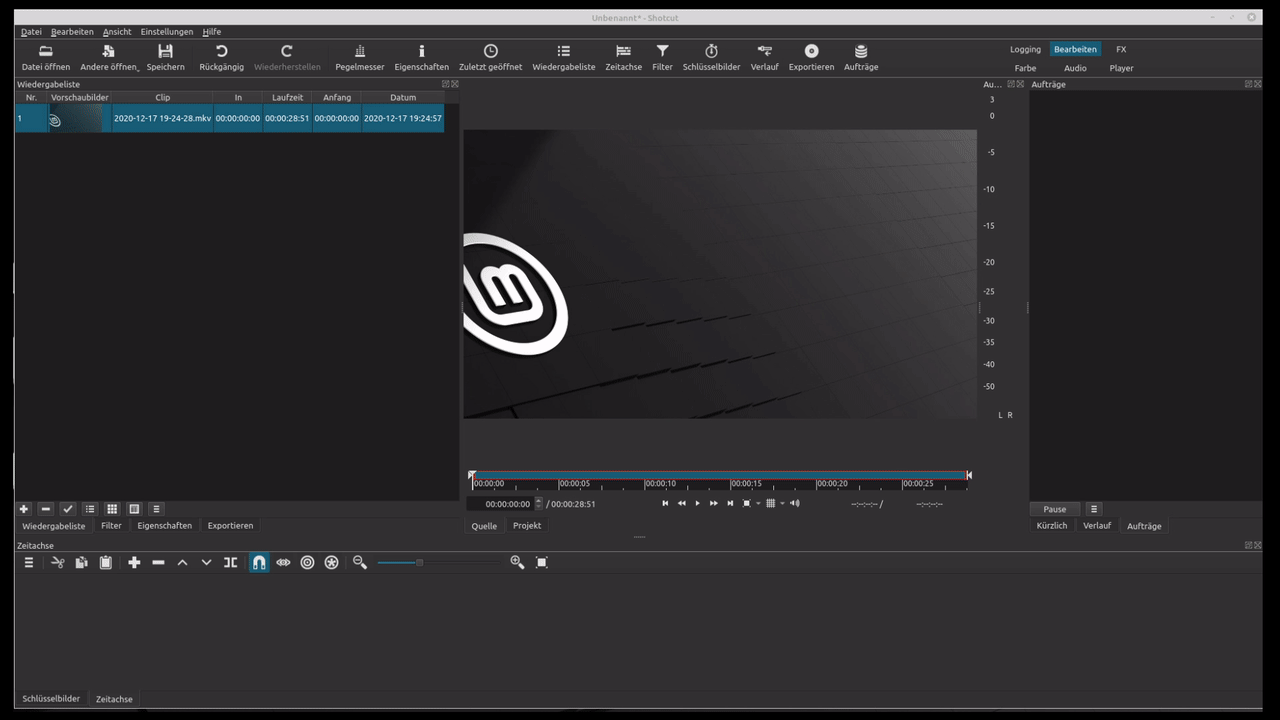
Task: Toggle player volume speaker icon
Action: coord(795,503)
